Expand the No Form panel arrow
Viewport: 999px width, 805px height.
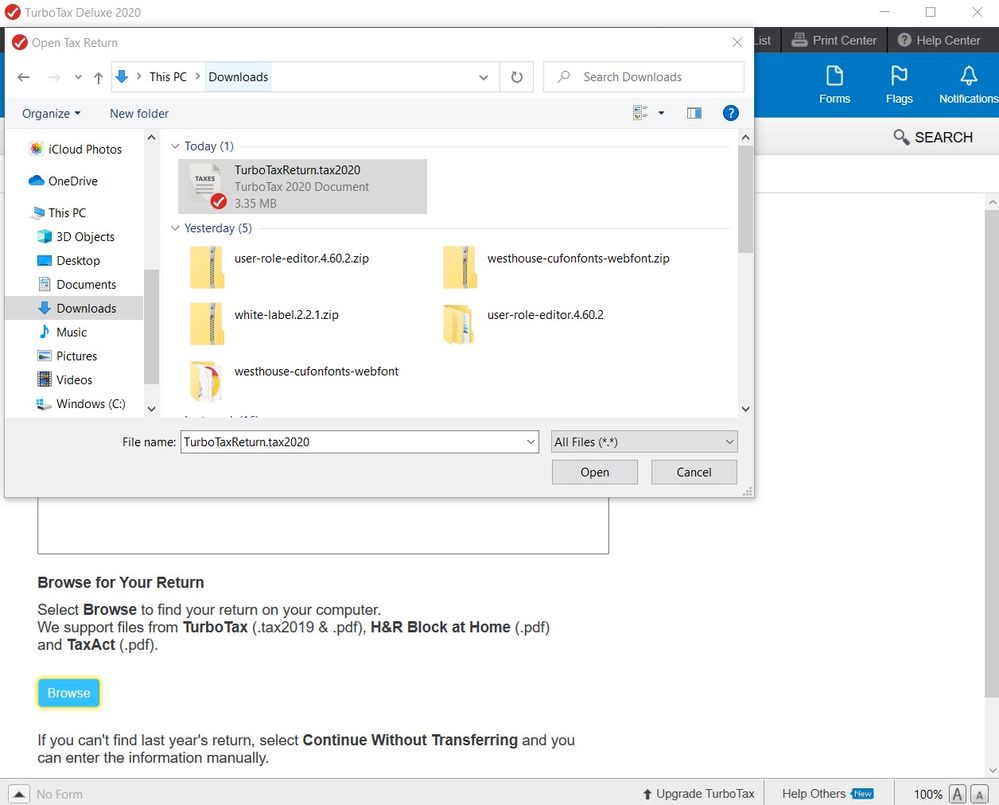(x=19, y=794)
